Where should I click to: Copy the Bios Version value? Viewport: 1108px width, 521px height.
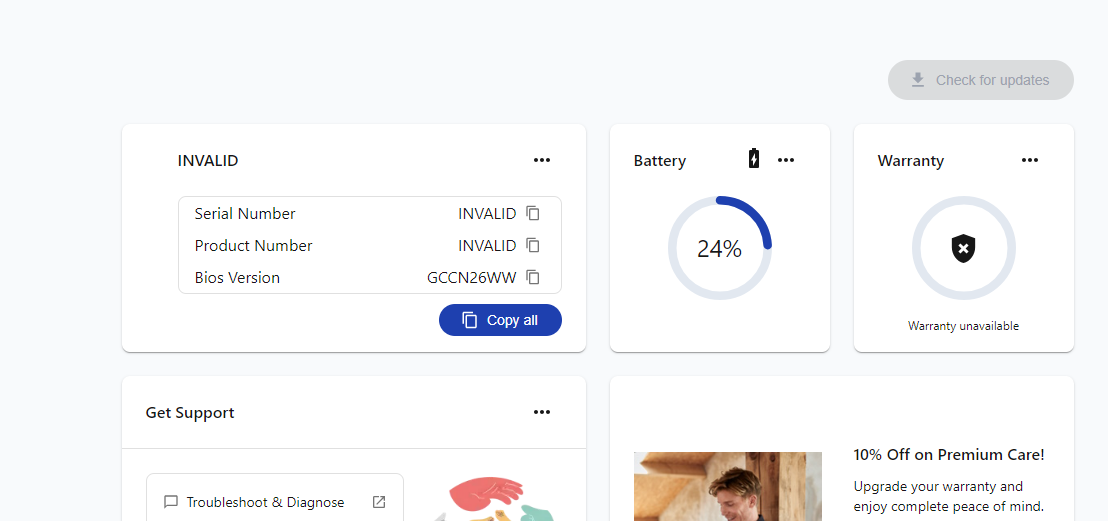coord(533,277)
